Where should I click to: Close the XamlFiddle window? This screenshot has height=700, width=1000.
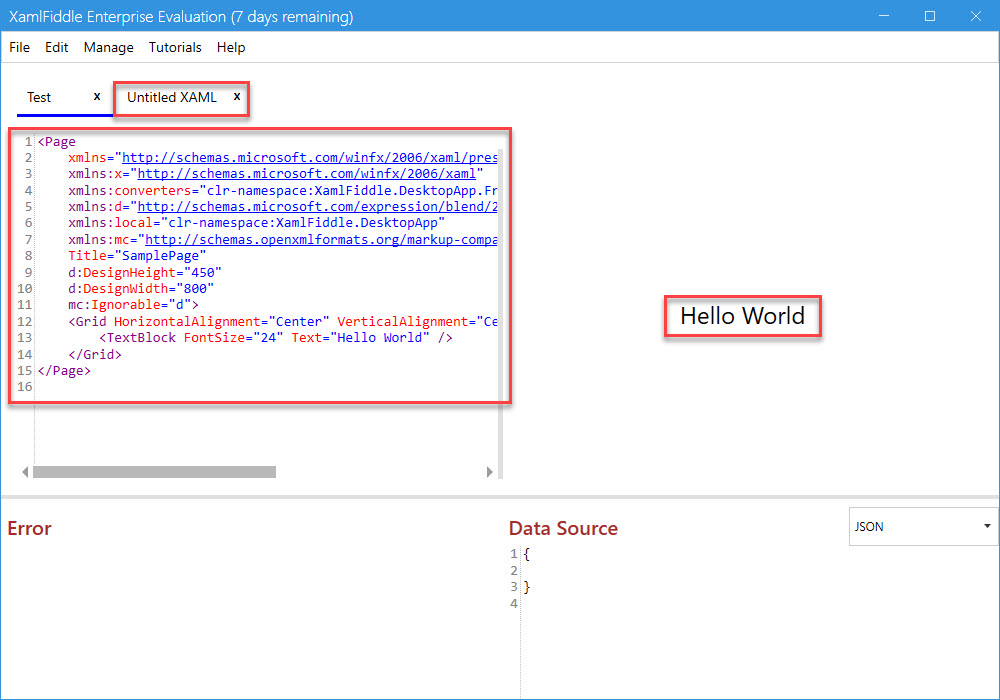976,16
